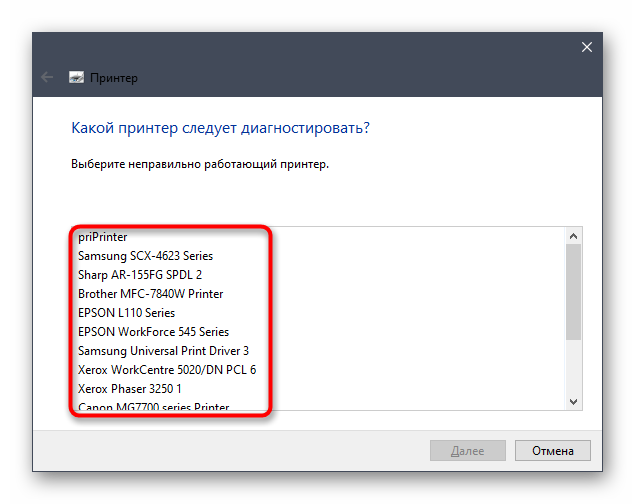Image resolution: width=635 pixels, height=504 pixels.
Task: Select Samsung SCX-4623 Series printer
Action: [x=145, y=256]
